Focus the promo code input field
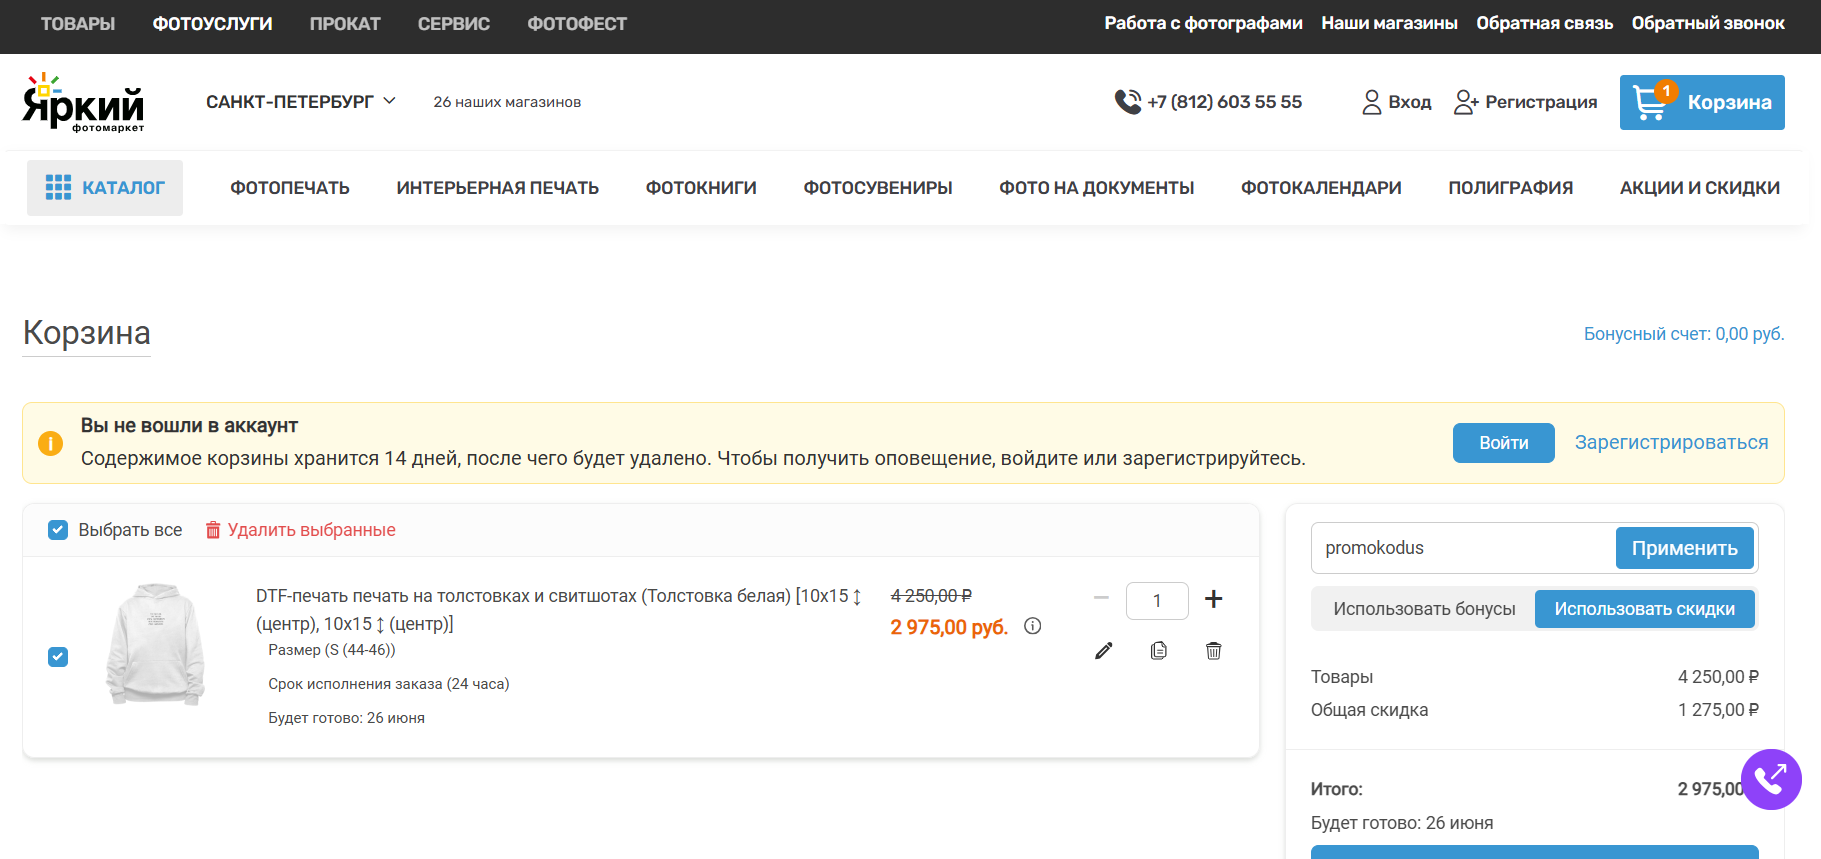 [1464, 548]
